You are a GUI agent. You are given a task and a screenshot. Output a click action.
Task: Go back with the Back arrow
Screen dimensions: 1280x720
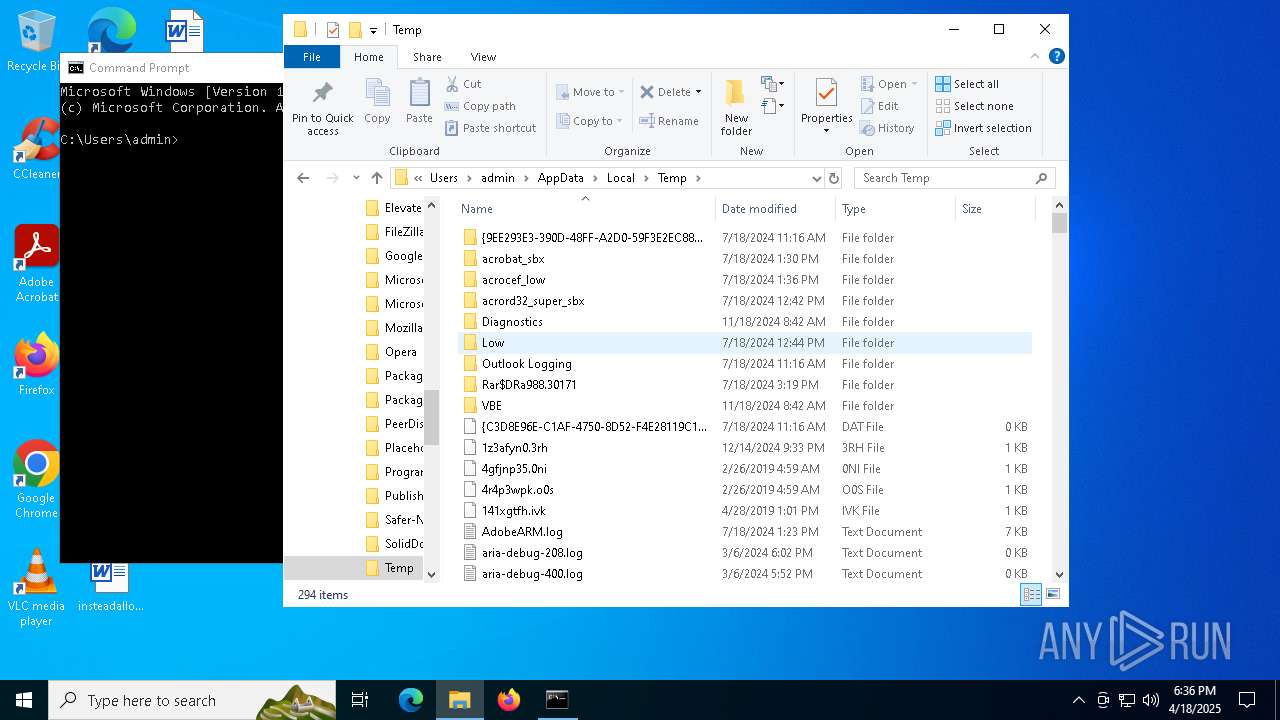tap(303, 178)
